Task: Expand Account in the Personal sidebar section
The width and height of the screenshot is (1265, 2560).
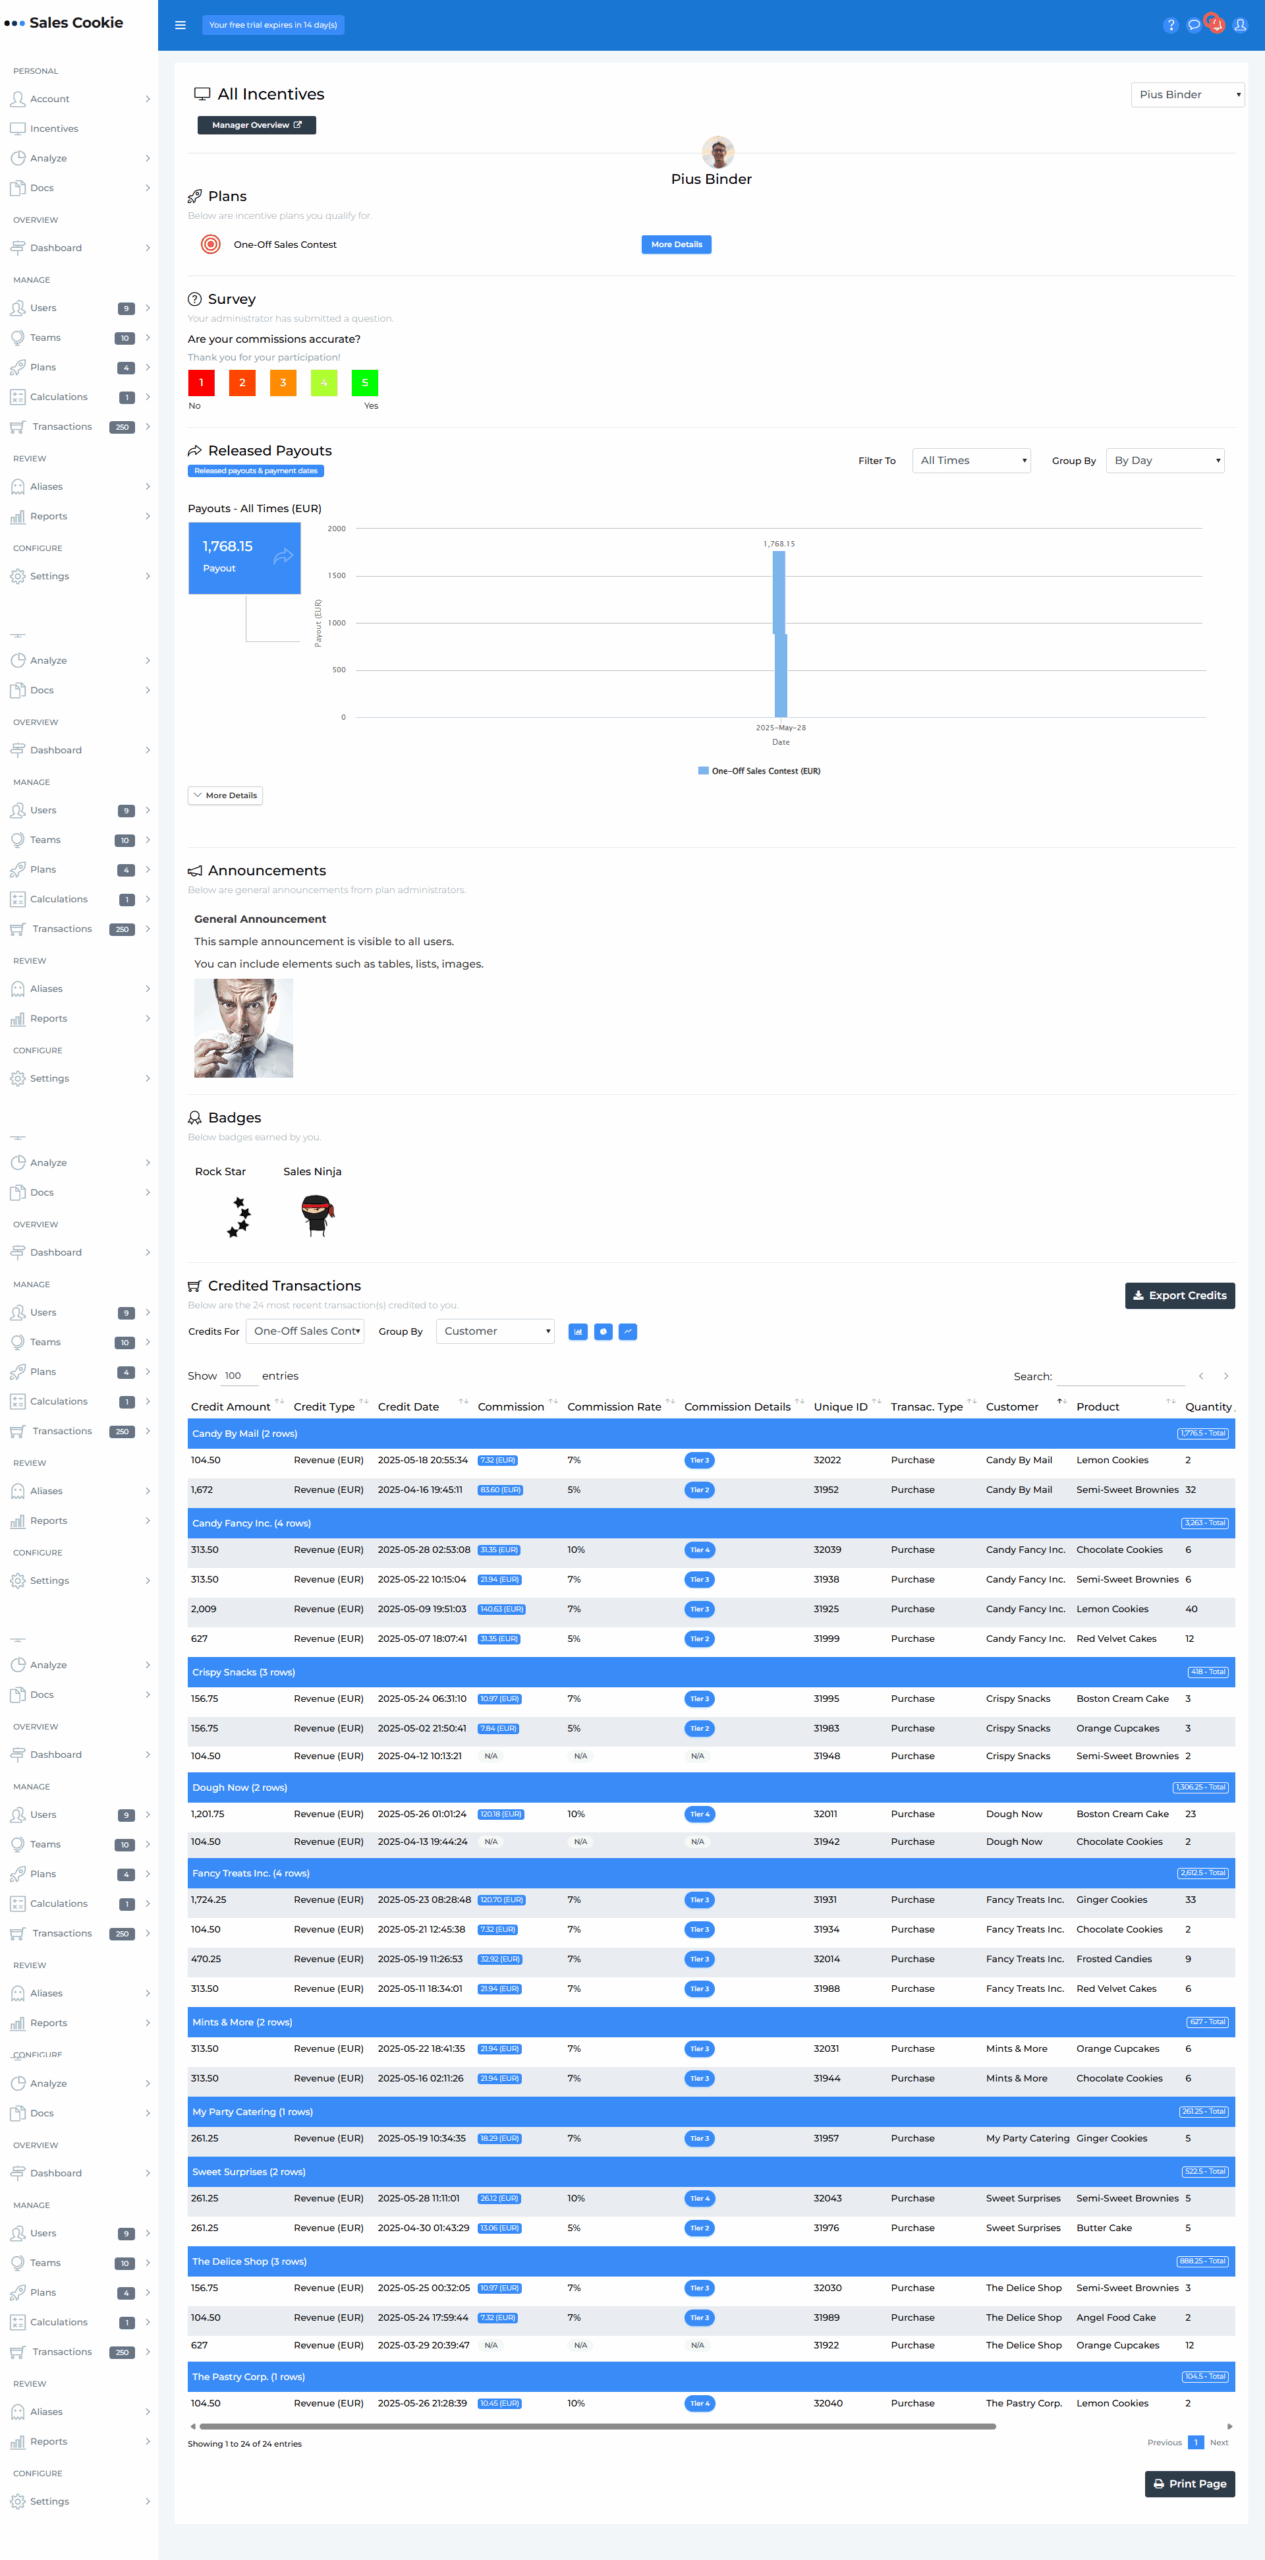Action: tap(80, 99)
